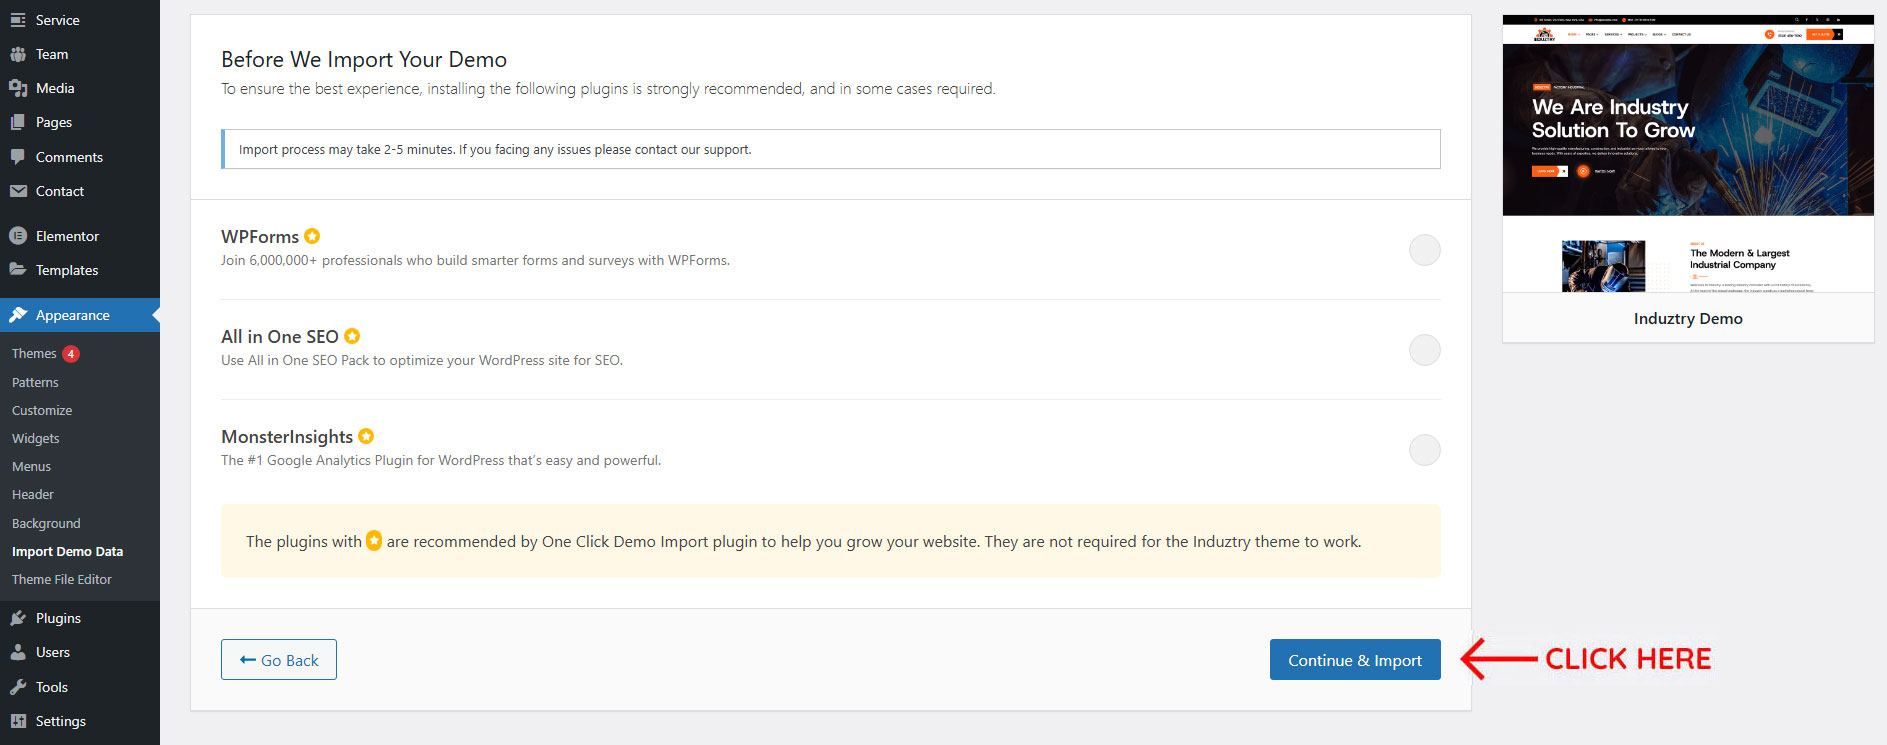Screen dimensions: 1887x745
Task: Open the Themes submenu item
Action: (34, 354)
